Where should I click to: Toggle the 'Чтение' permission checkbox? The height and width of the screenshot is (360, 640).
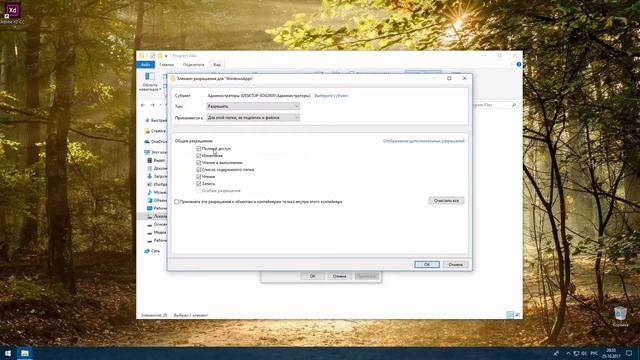(199, 176)
